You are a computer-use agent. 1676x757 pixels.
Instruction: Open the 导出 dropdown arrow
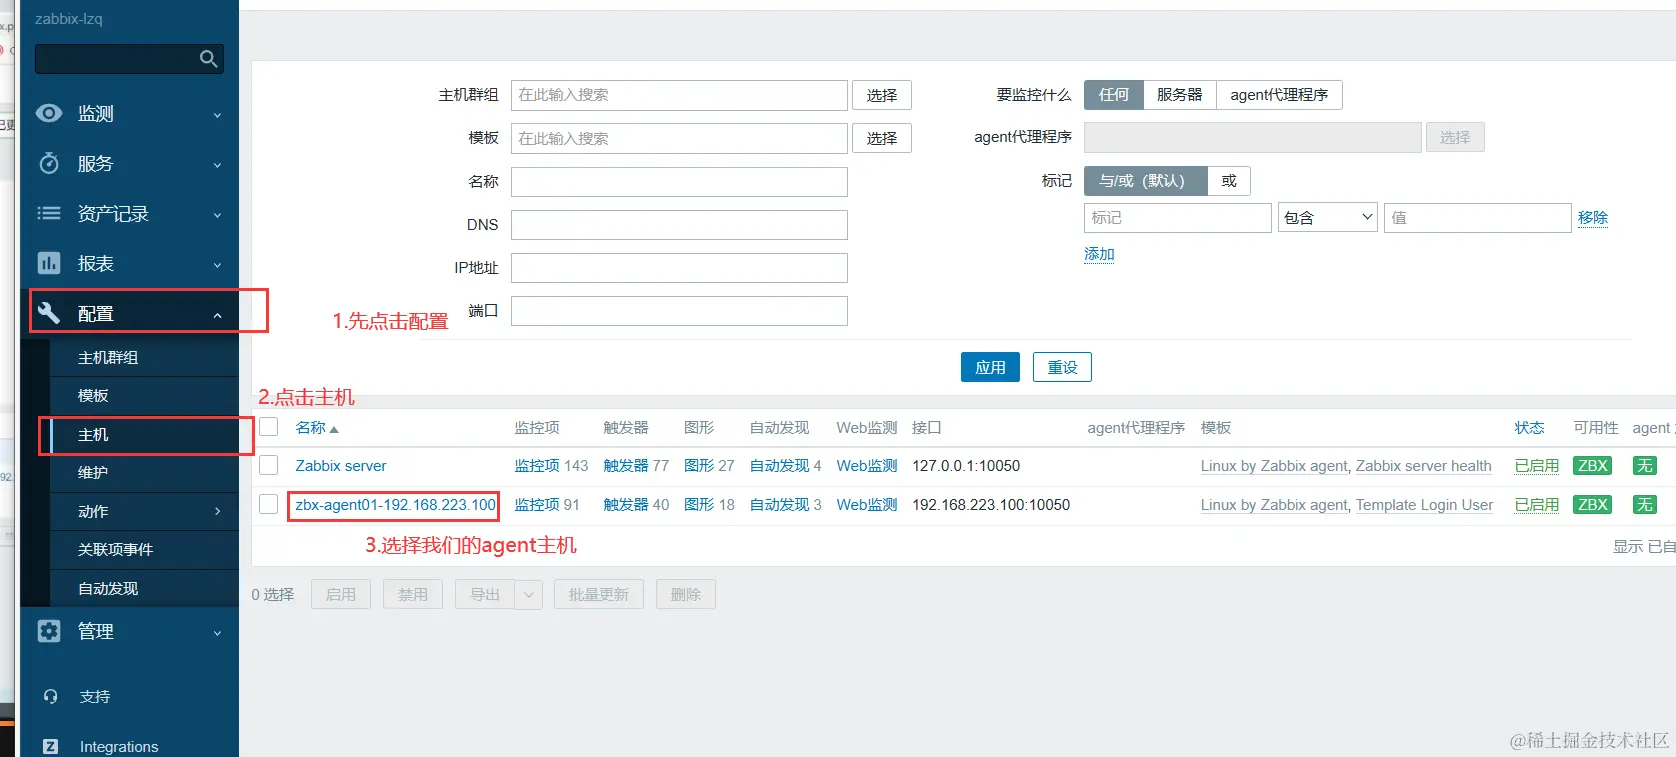click(529, 595)
